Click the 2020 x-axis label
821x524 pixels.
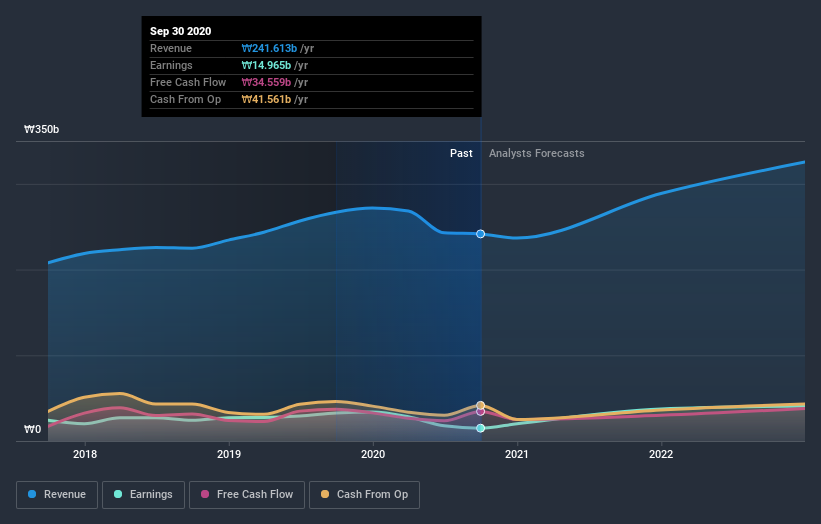click(x=373, y=454)
